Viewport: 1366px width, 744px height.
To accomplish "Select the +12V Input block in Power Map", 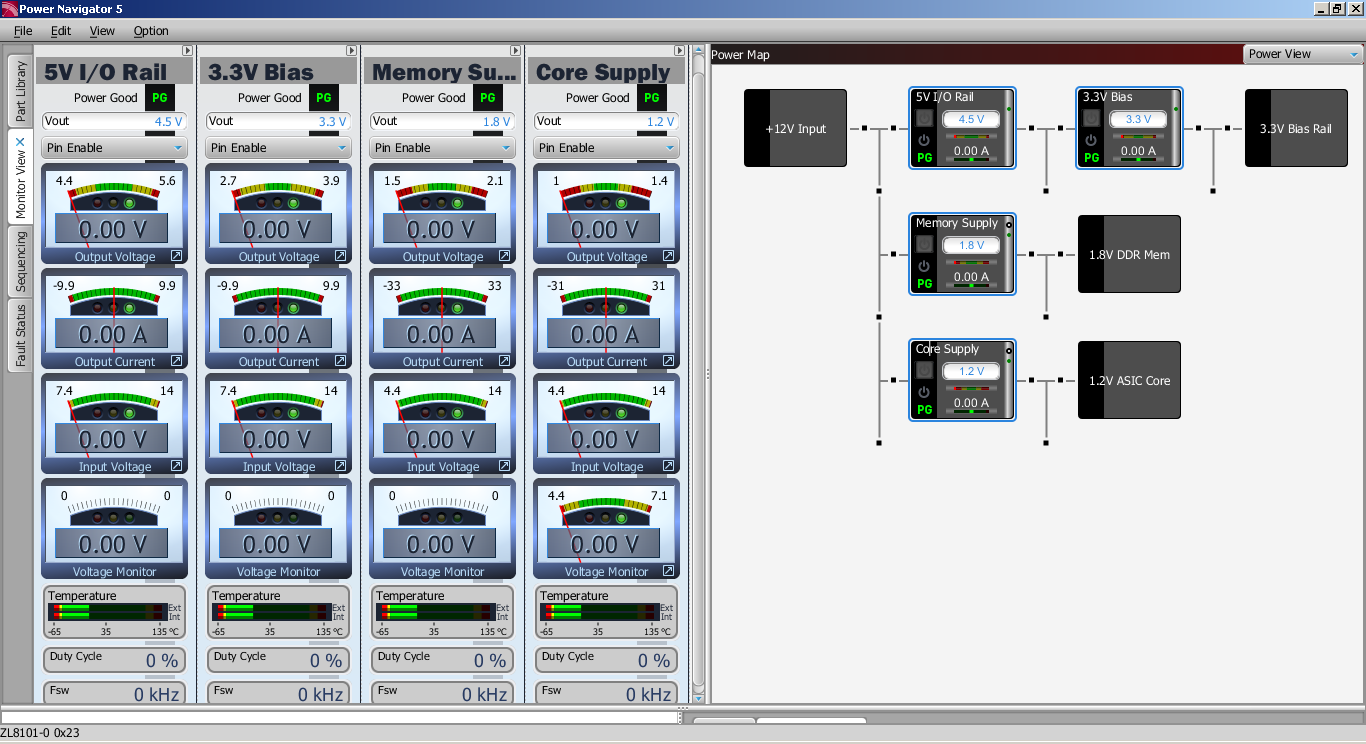I will [x=795, y=128].
